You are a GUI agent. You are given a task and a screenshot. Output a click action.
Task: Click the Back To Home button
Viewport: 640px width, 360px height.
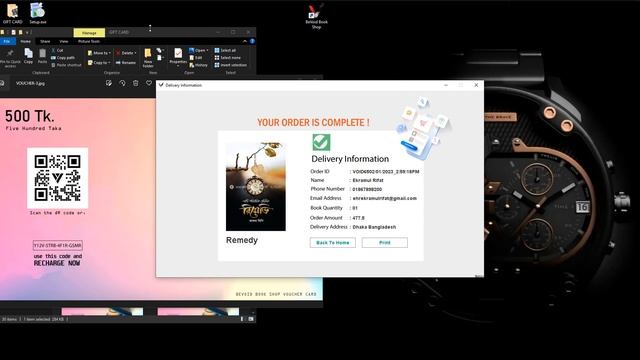[x=333, y=242]
